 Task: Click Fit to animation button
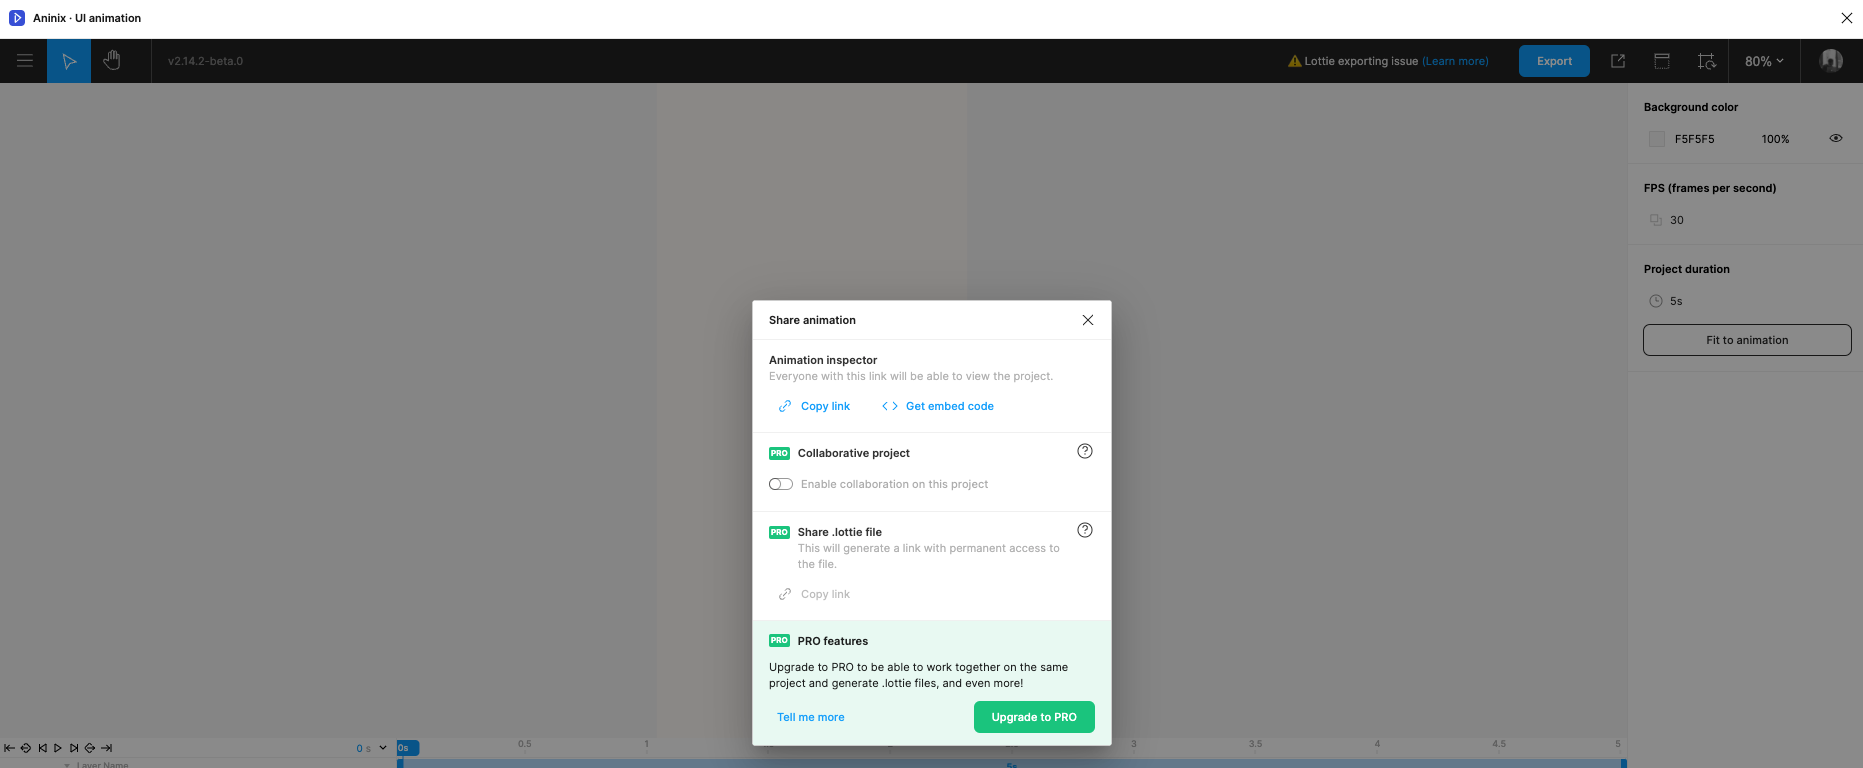tap(1747, 340)
